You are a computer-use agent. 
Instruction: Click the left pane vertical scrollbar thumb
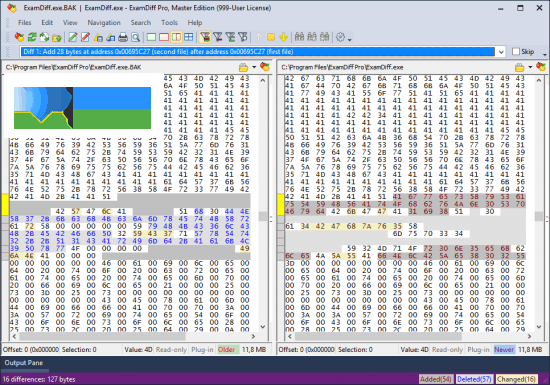coord(263,216)
